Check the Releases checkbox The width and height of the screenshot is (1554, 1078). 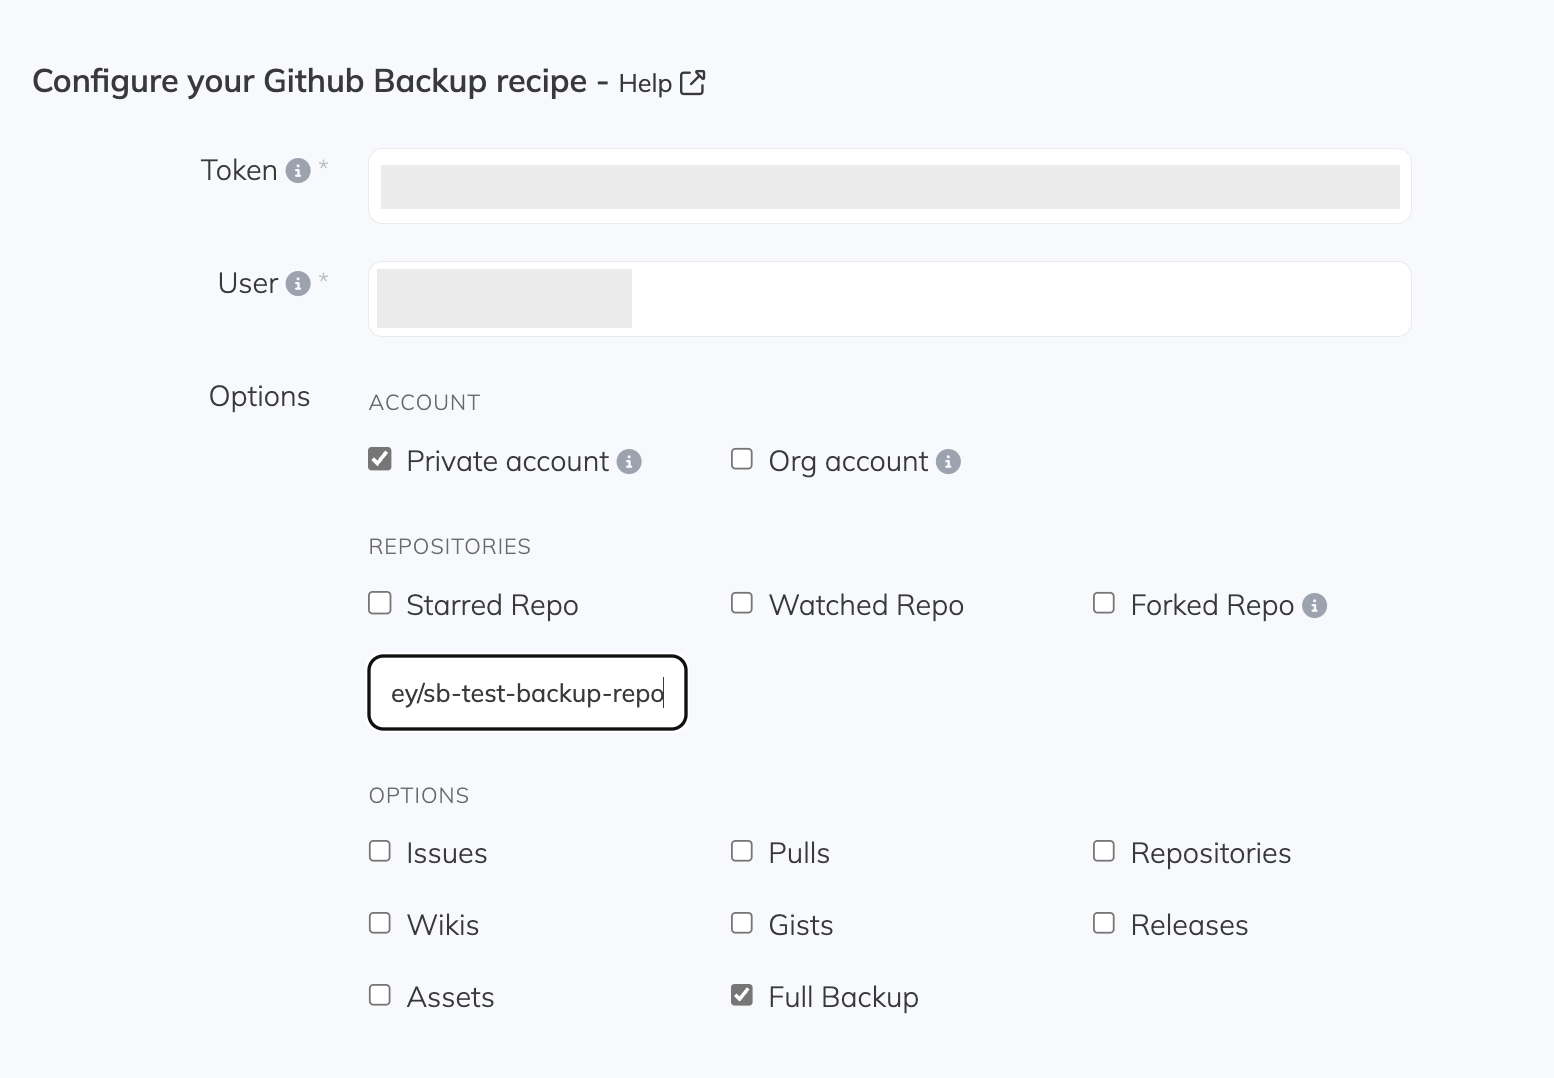1104,924
